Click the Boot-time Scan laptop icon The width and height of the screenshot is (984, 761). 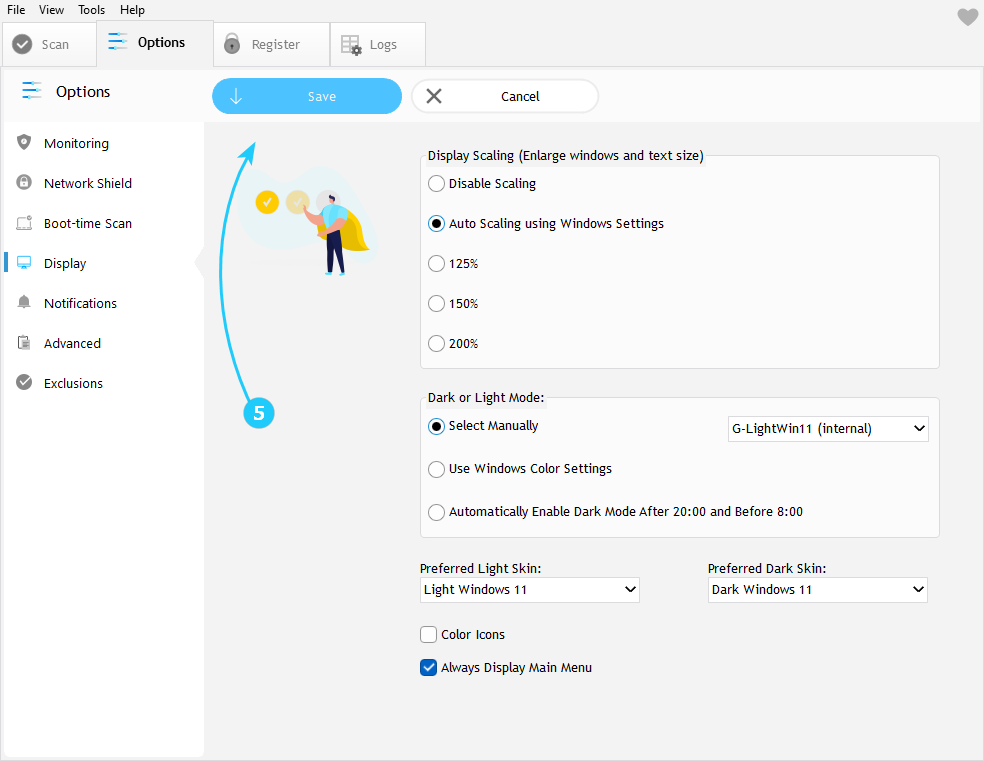(24, 223)
